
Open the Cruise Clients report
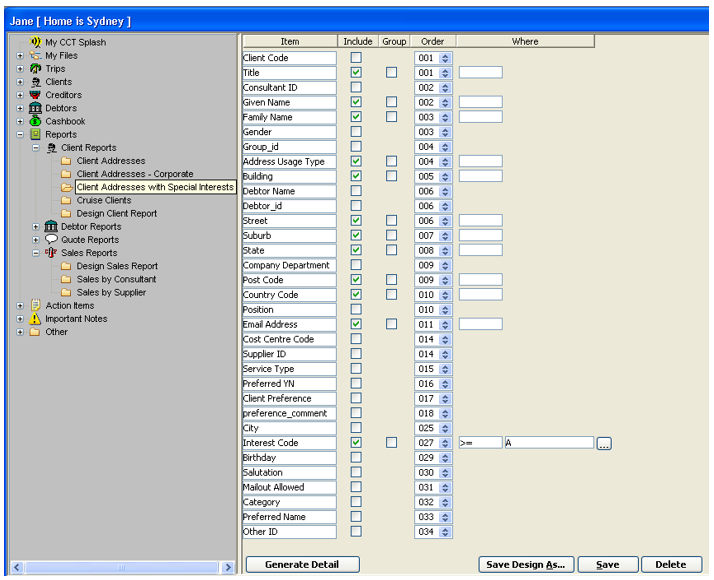pos(104,200)
